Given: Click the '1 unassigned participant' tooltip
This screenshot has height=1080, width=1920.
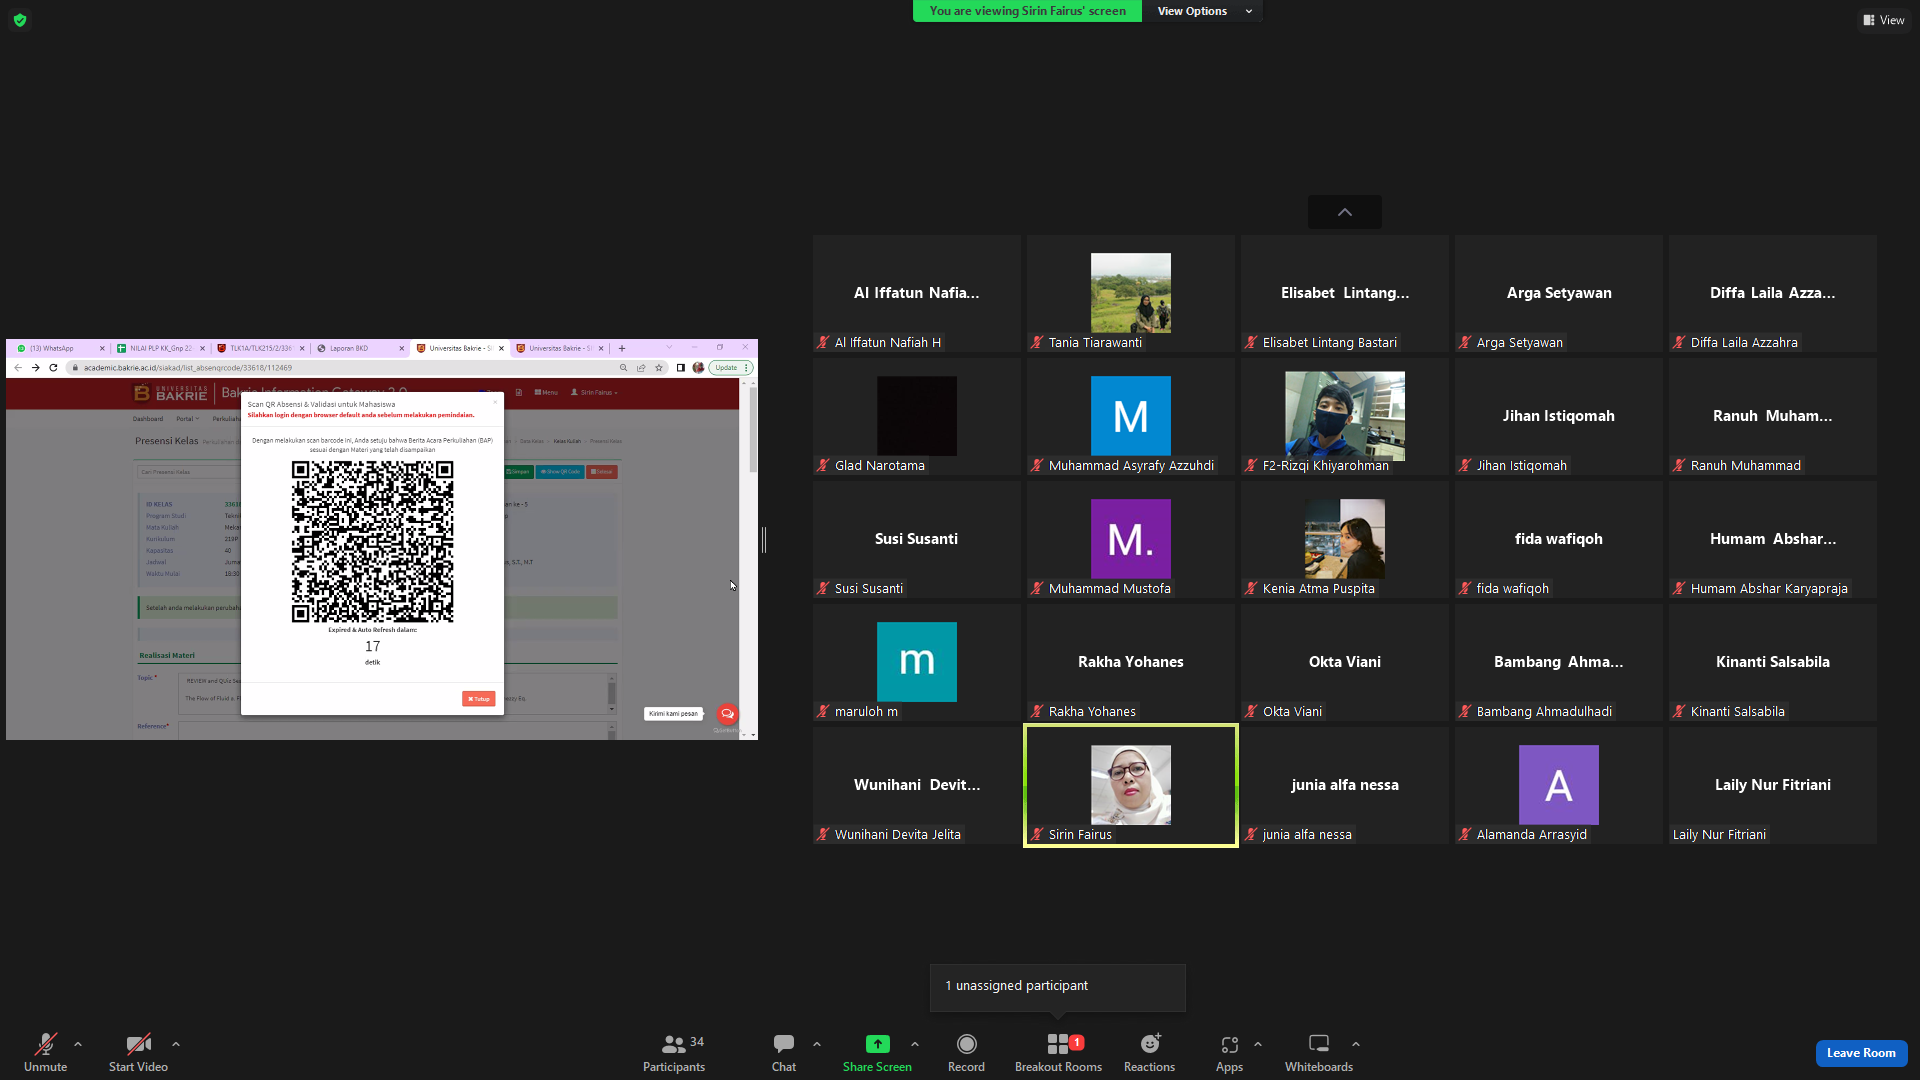Looking at the screenshot, I should pyautogui.click(x=1058, y=987).
